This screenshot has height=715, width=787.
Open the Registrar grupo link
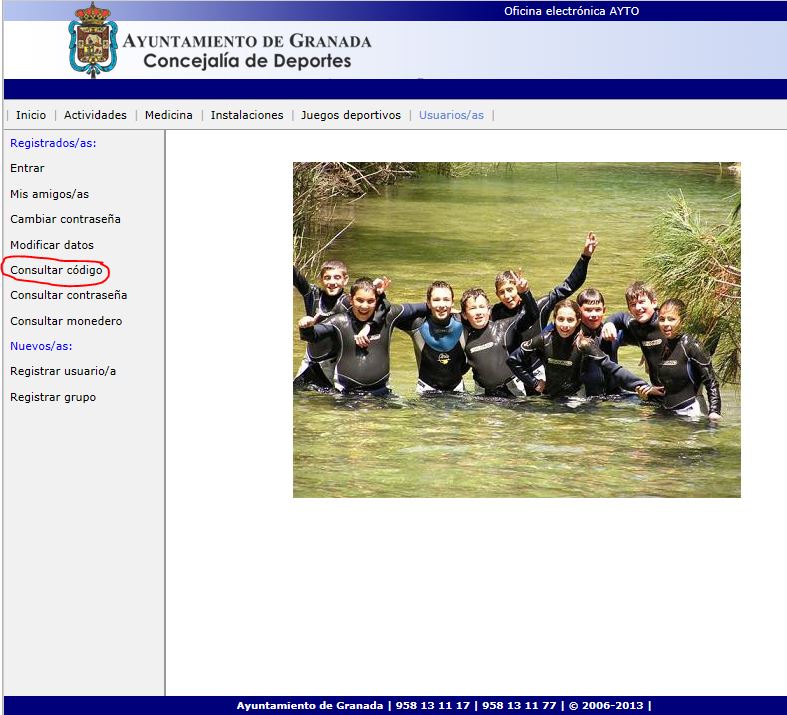tap(53, 397)
